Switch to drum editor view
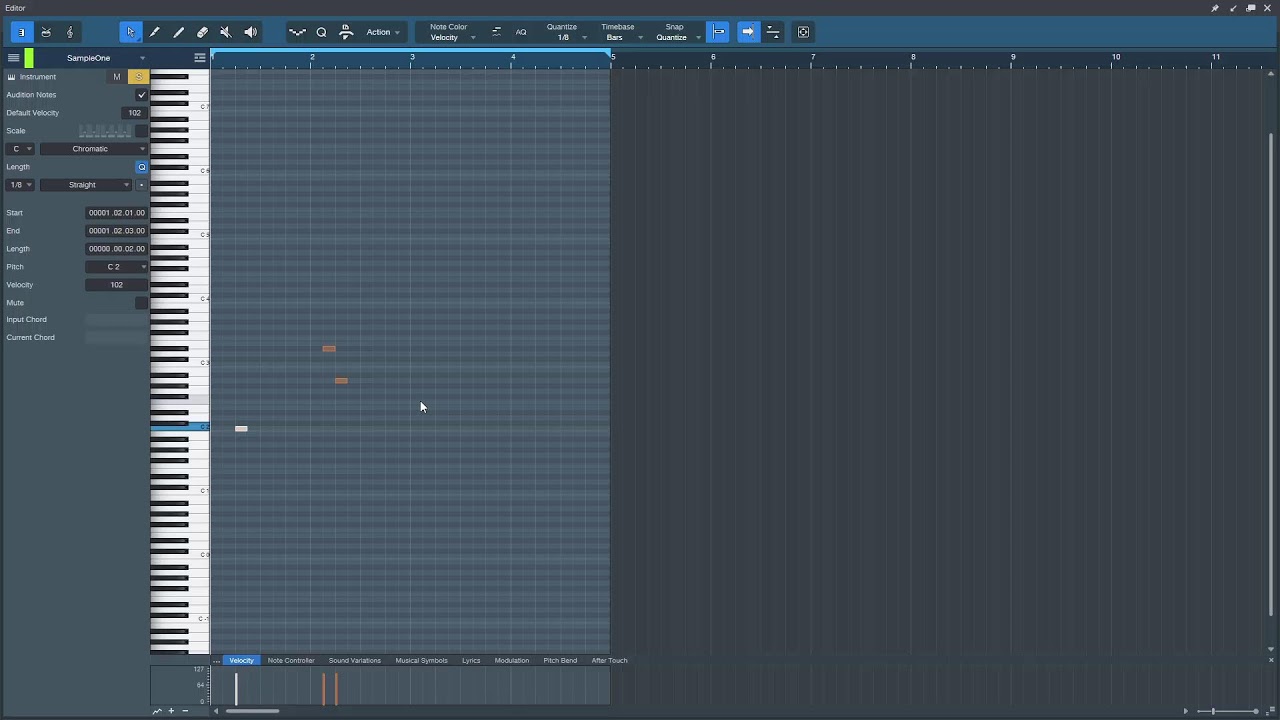The image size is (1280, 720). 46,32
